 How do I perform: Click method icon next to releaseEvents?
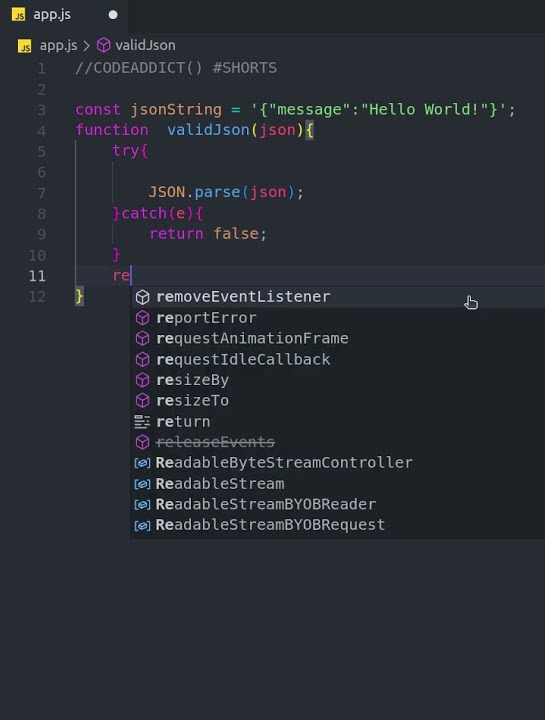[142, 442]
